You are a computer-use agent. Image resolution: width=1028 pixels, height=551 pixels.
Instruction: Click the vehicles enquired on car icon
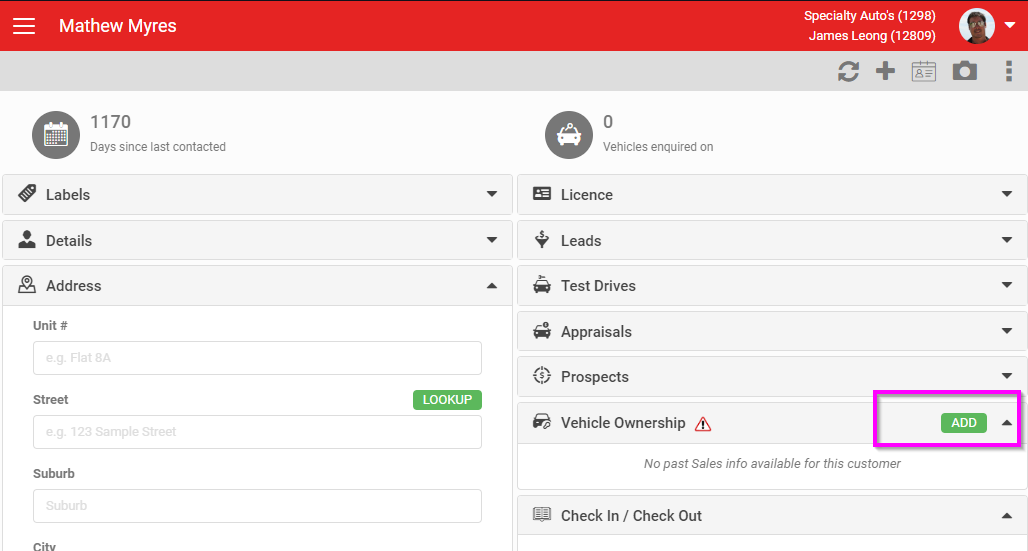pos(568,134)
